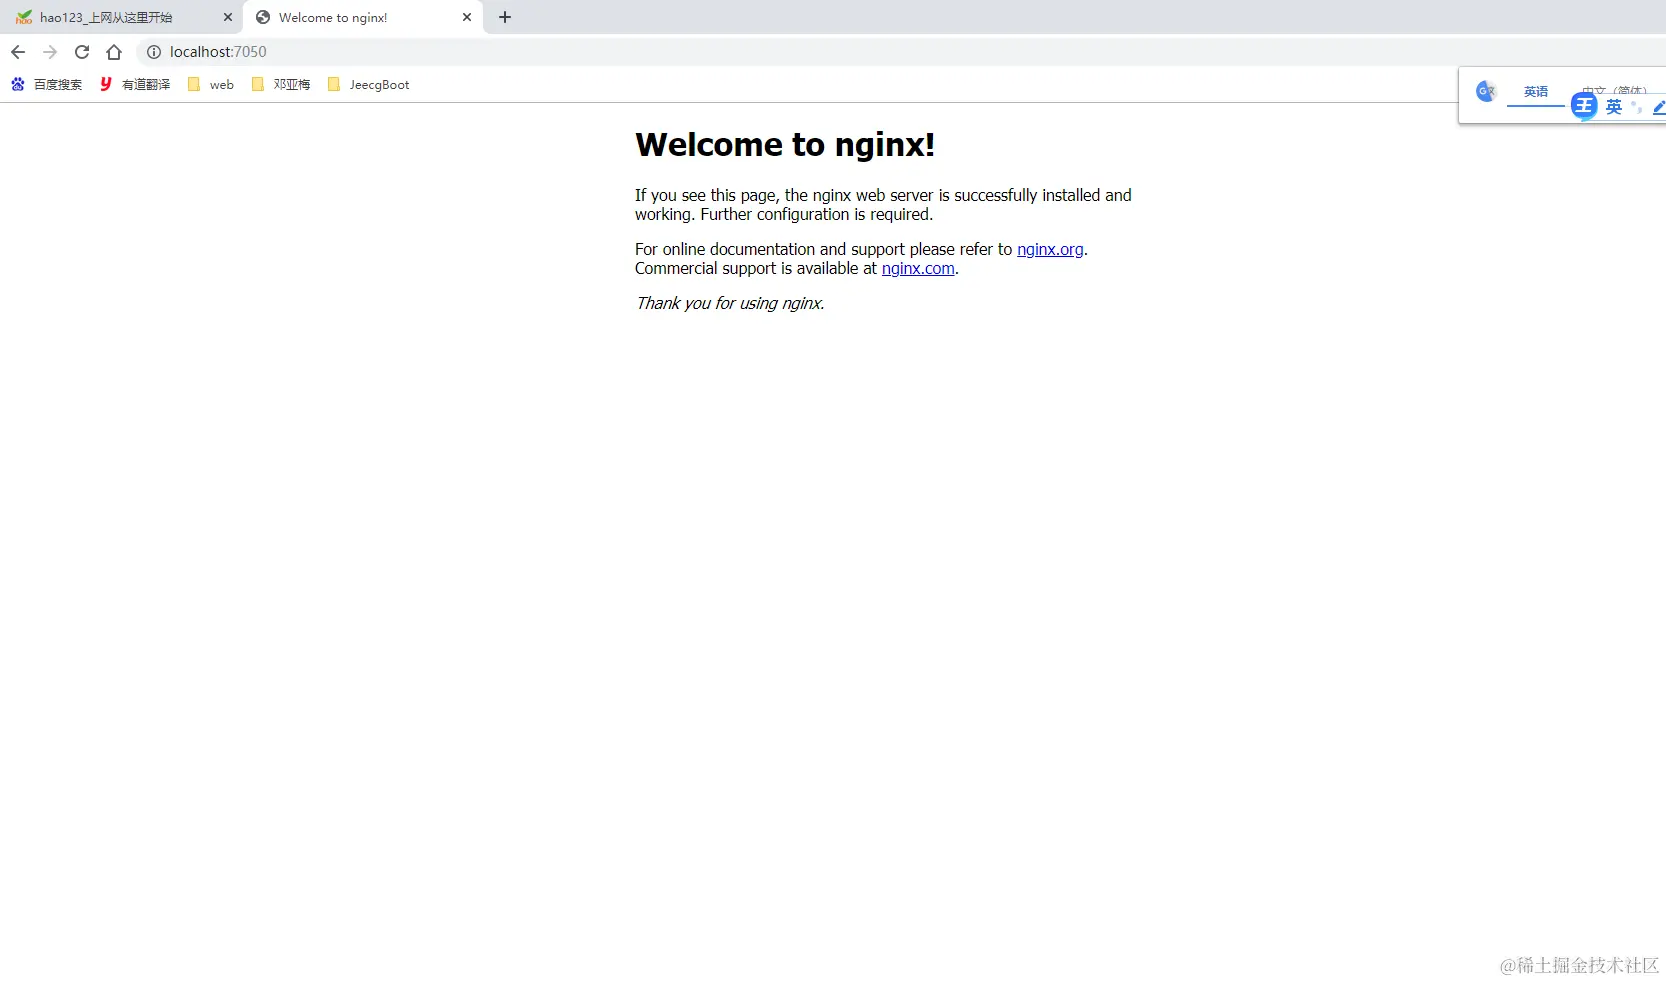Toggle the 英 language mode indicator

click(1614, 107)
